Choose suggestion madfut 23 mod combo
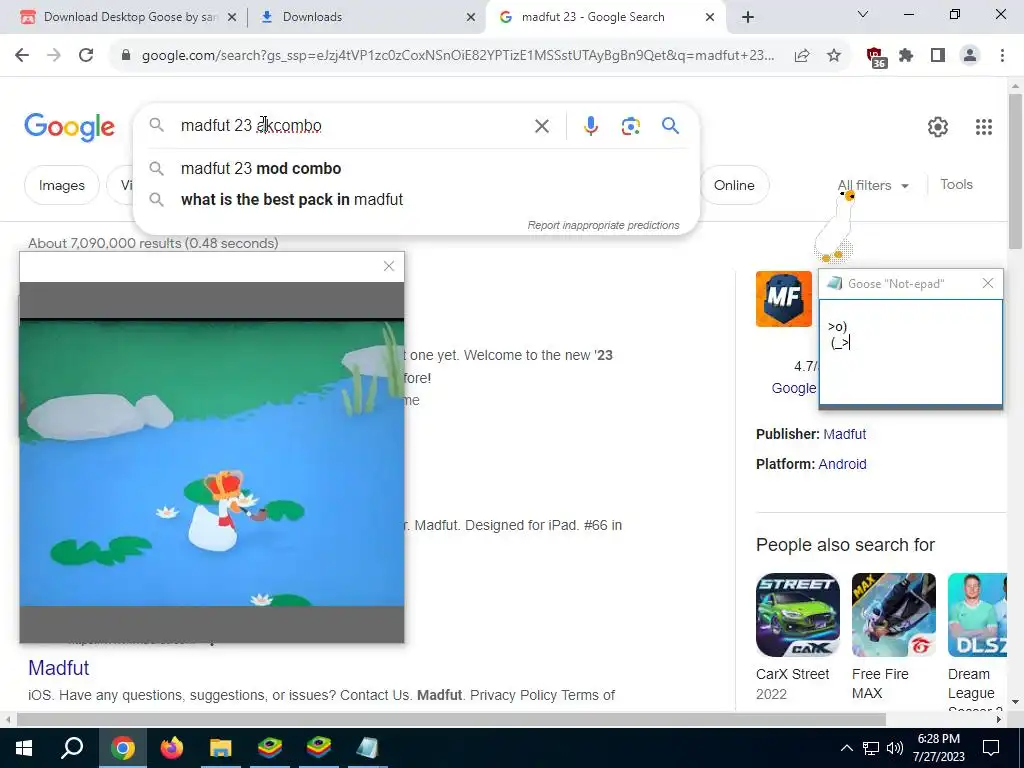This screenshot has height=768, width=1024. point(416,168)
